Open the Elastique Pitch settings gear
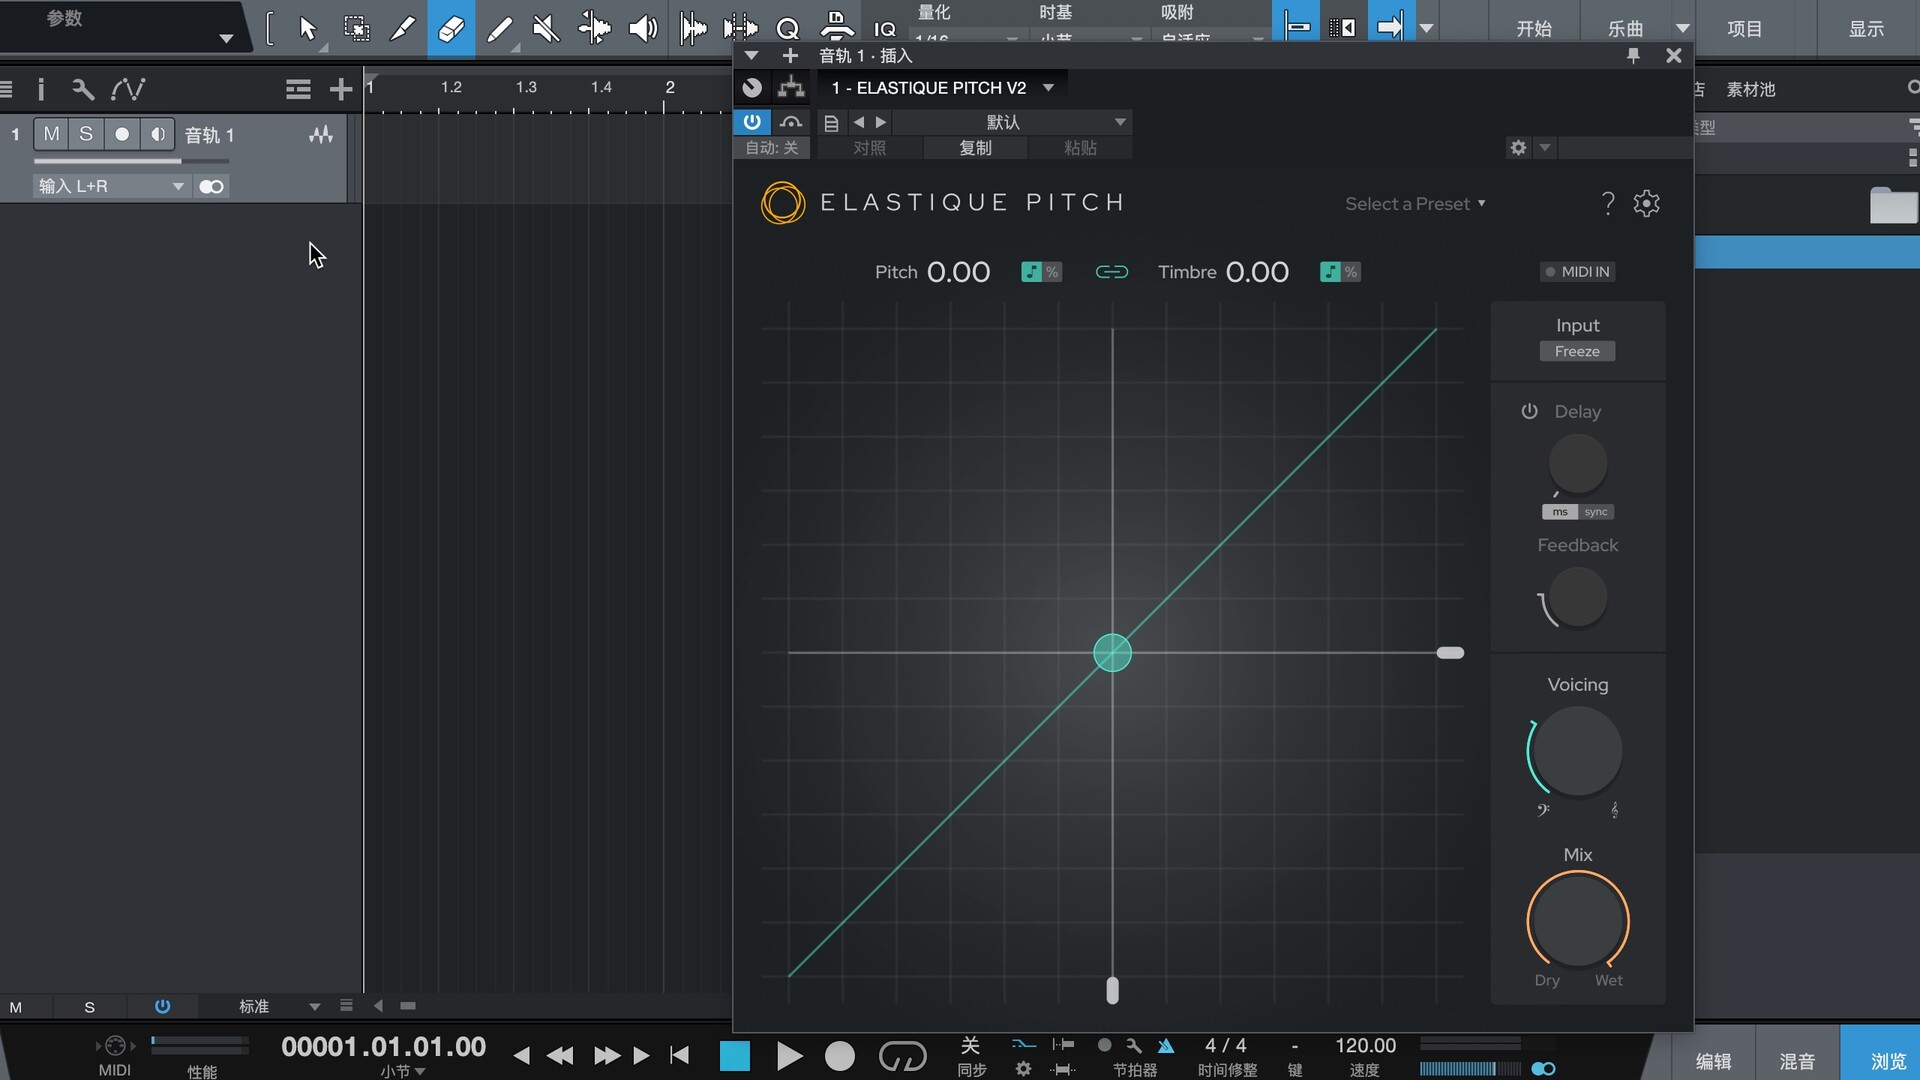The height and width of the screenshot is (1080, 1920). (1646, 203)
